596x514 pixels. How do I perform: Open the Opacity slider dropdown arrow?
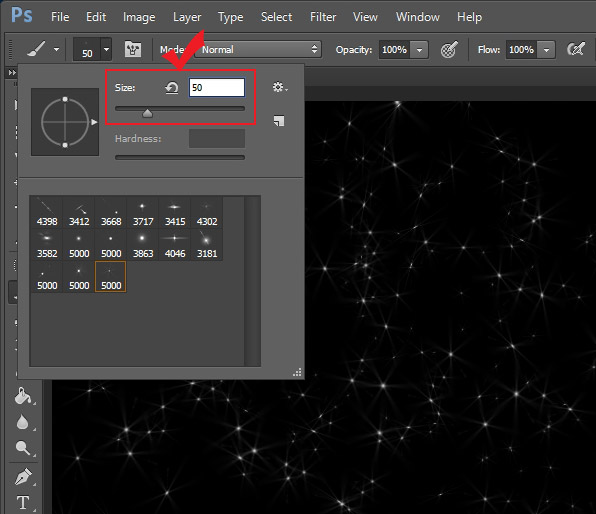tap(419, 50)
